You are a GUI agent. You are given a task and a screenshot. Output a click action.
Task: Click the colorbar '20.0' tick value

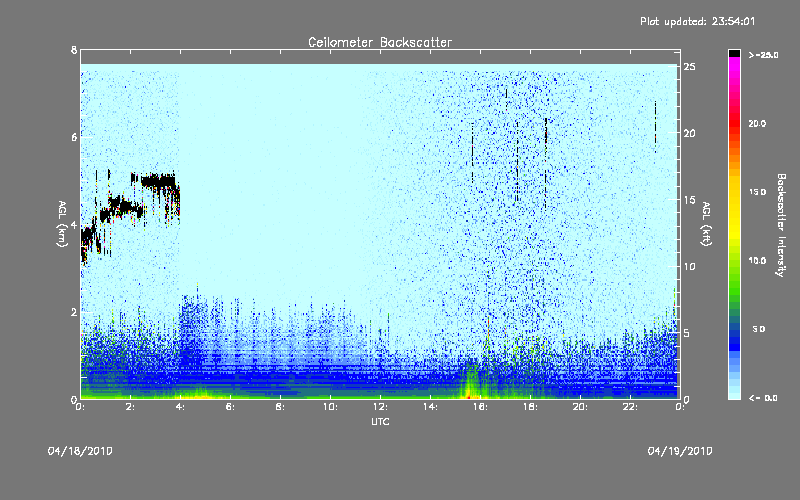(x=757, y=123)
